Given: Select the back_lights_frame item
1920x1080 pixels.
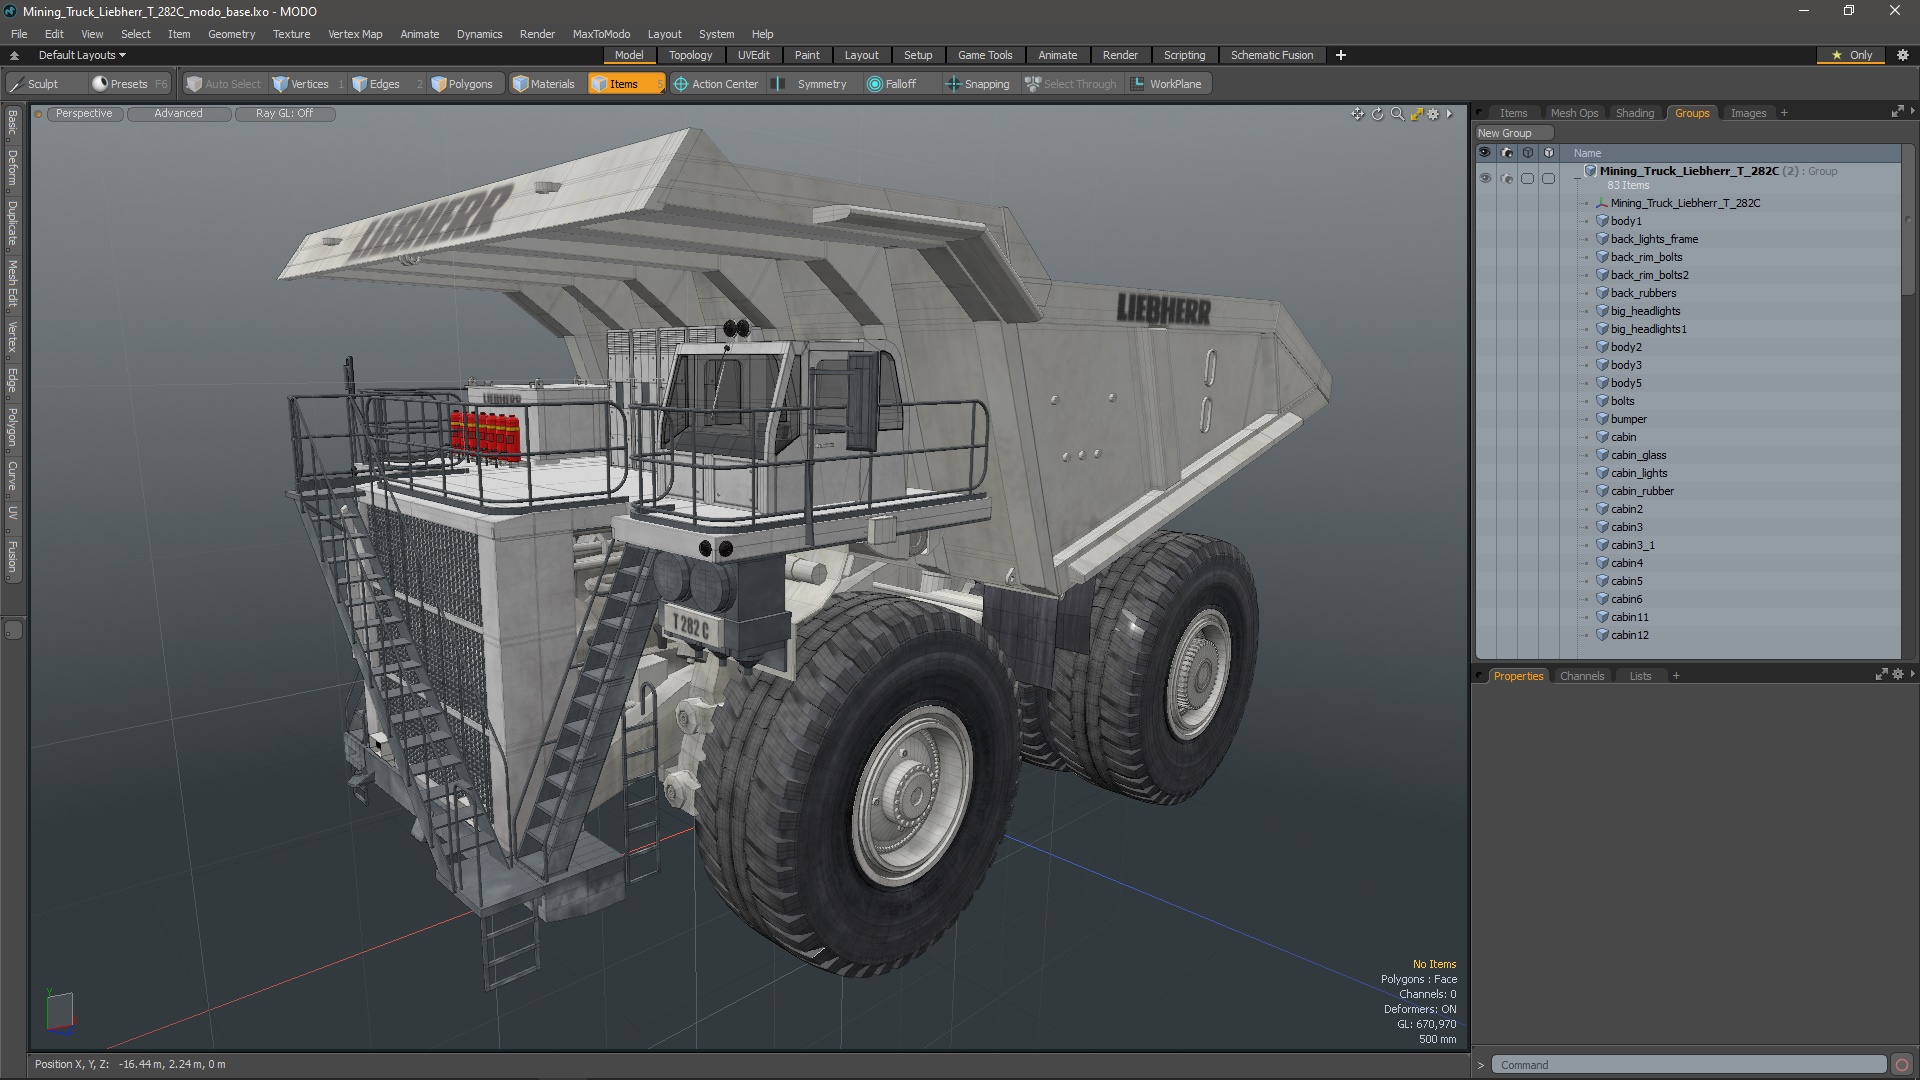Looking at the screenshot, I should (1654, 239).
